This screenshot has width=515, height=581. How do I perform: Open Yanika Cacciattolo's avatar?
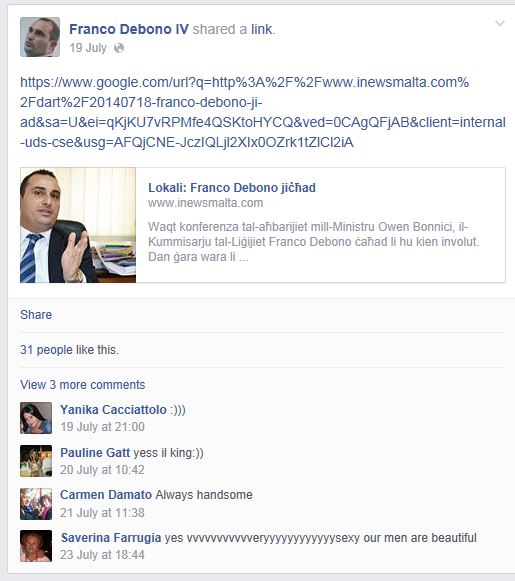[x=36, y=418]
